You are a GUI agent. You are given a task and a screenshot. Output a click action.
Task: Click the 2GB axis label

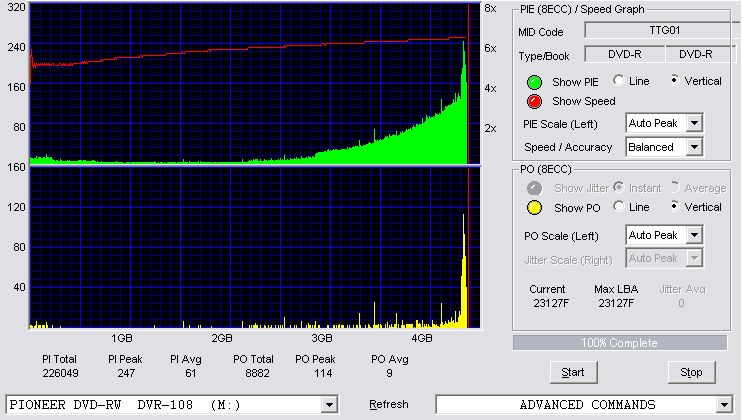(x=221, y=338)
